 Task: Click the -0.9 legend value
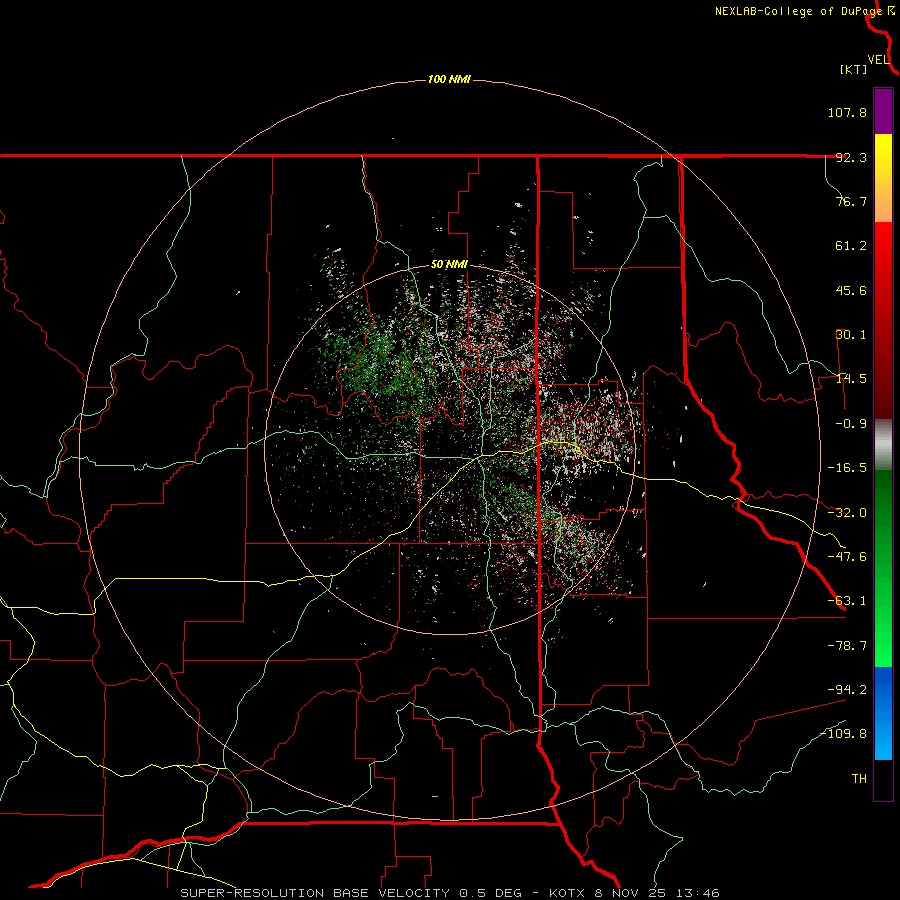(x=851, y=424)
